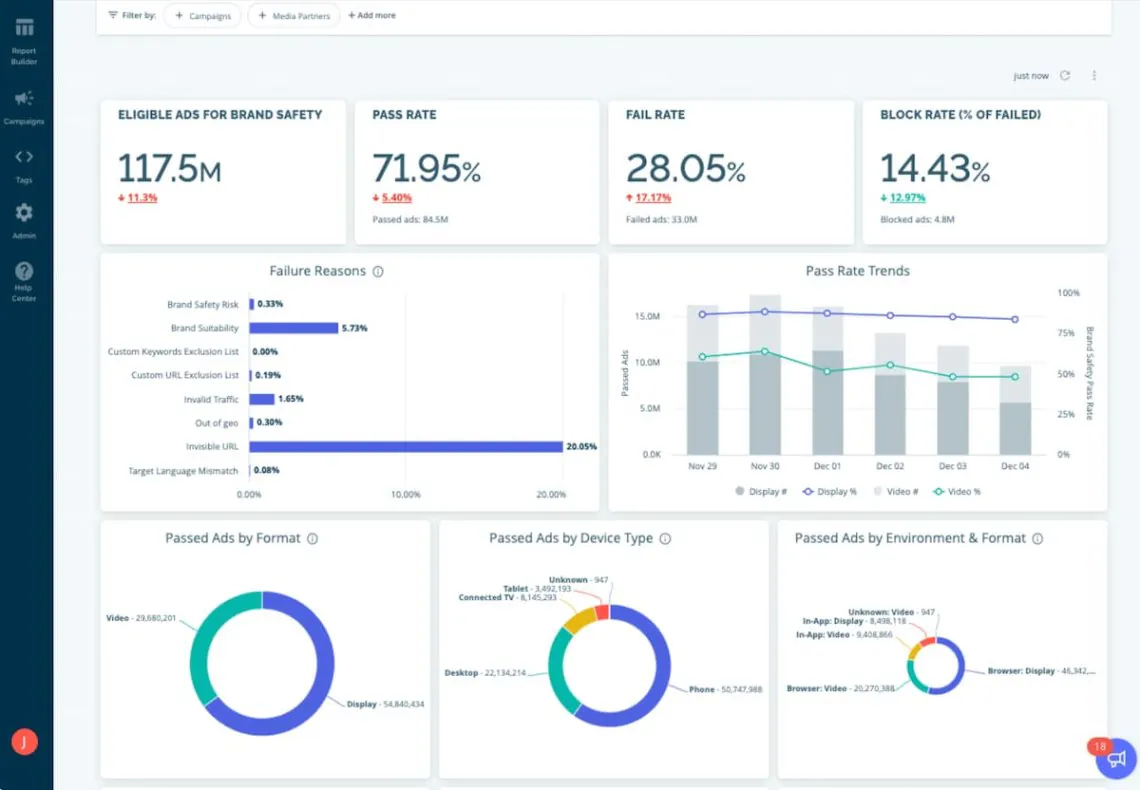Select the Campaigns icon in sidebar
This screenshot has width=1140, height=790.
(24, 98)
